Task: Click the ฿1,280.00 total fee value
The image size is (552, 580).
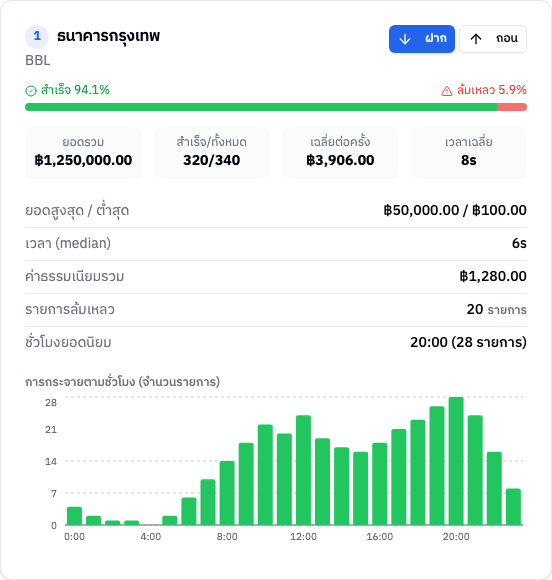Action: pyautogui.click(x=493, y=276)
